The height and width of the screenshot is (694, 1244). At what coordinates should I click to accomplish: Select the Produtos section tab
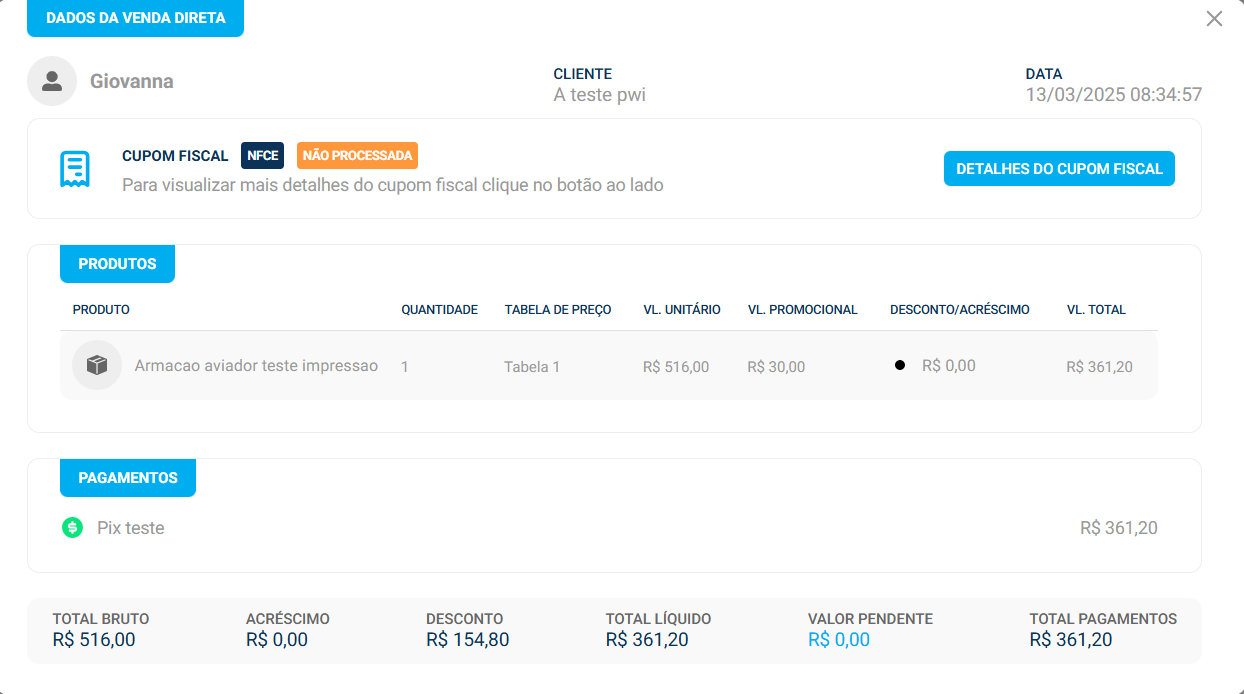pos(117,264)
